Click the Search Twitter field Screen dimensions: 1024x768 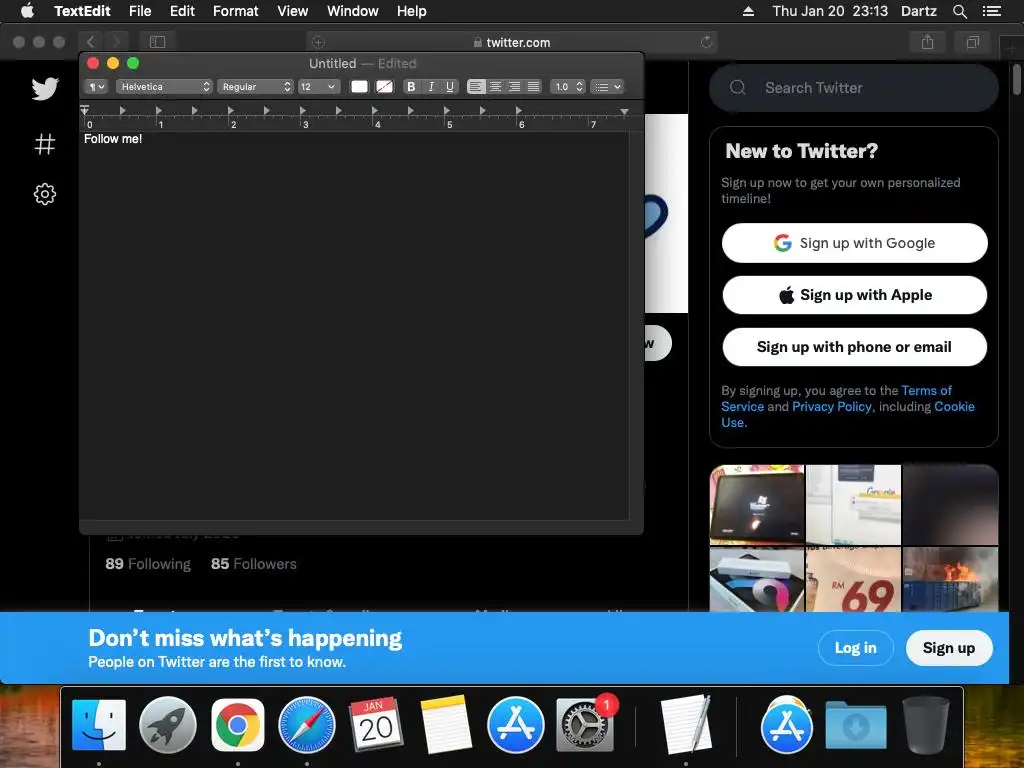point(854,88)
